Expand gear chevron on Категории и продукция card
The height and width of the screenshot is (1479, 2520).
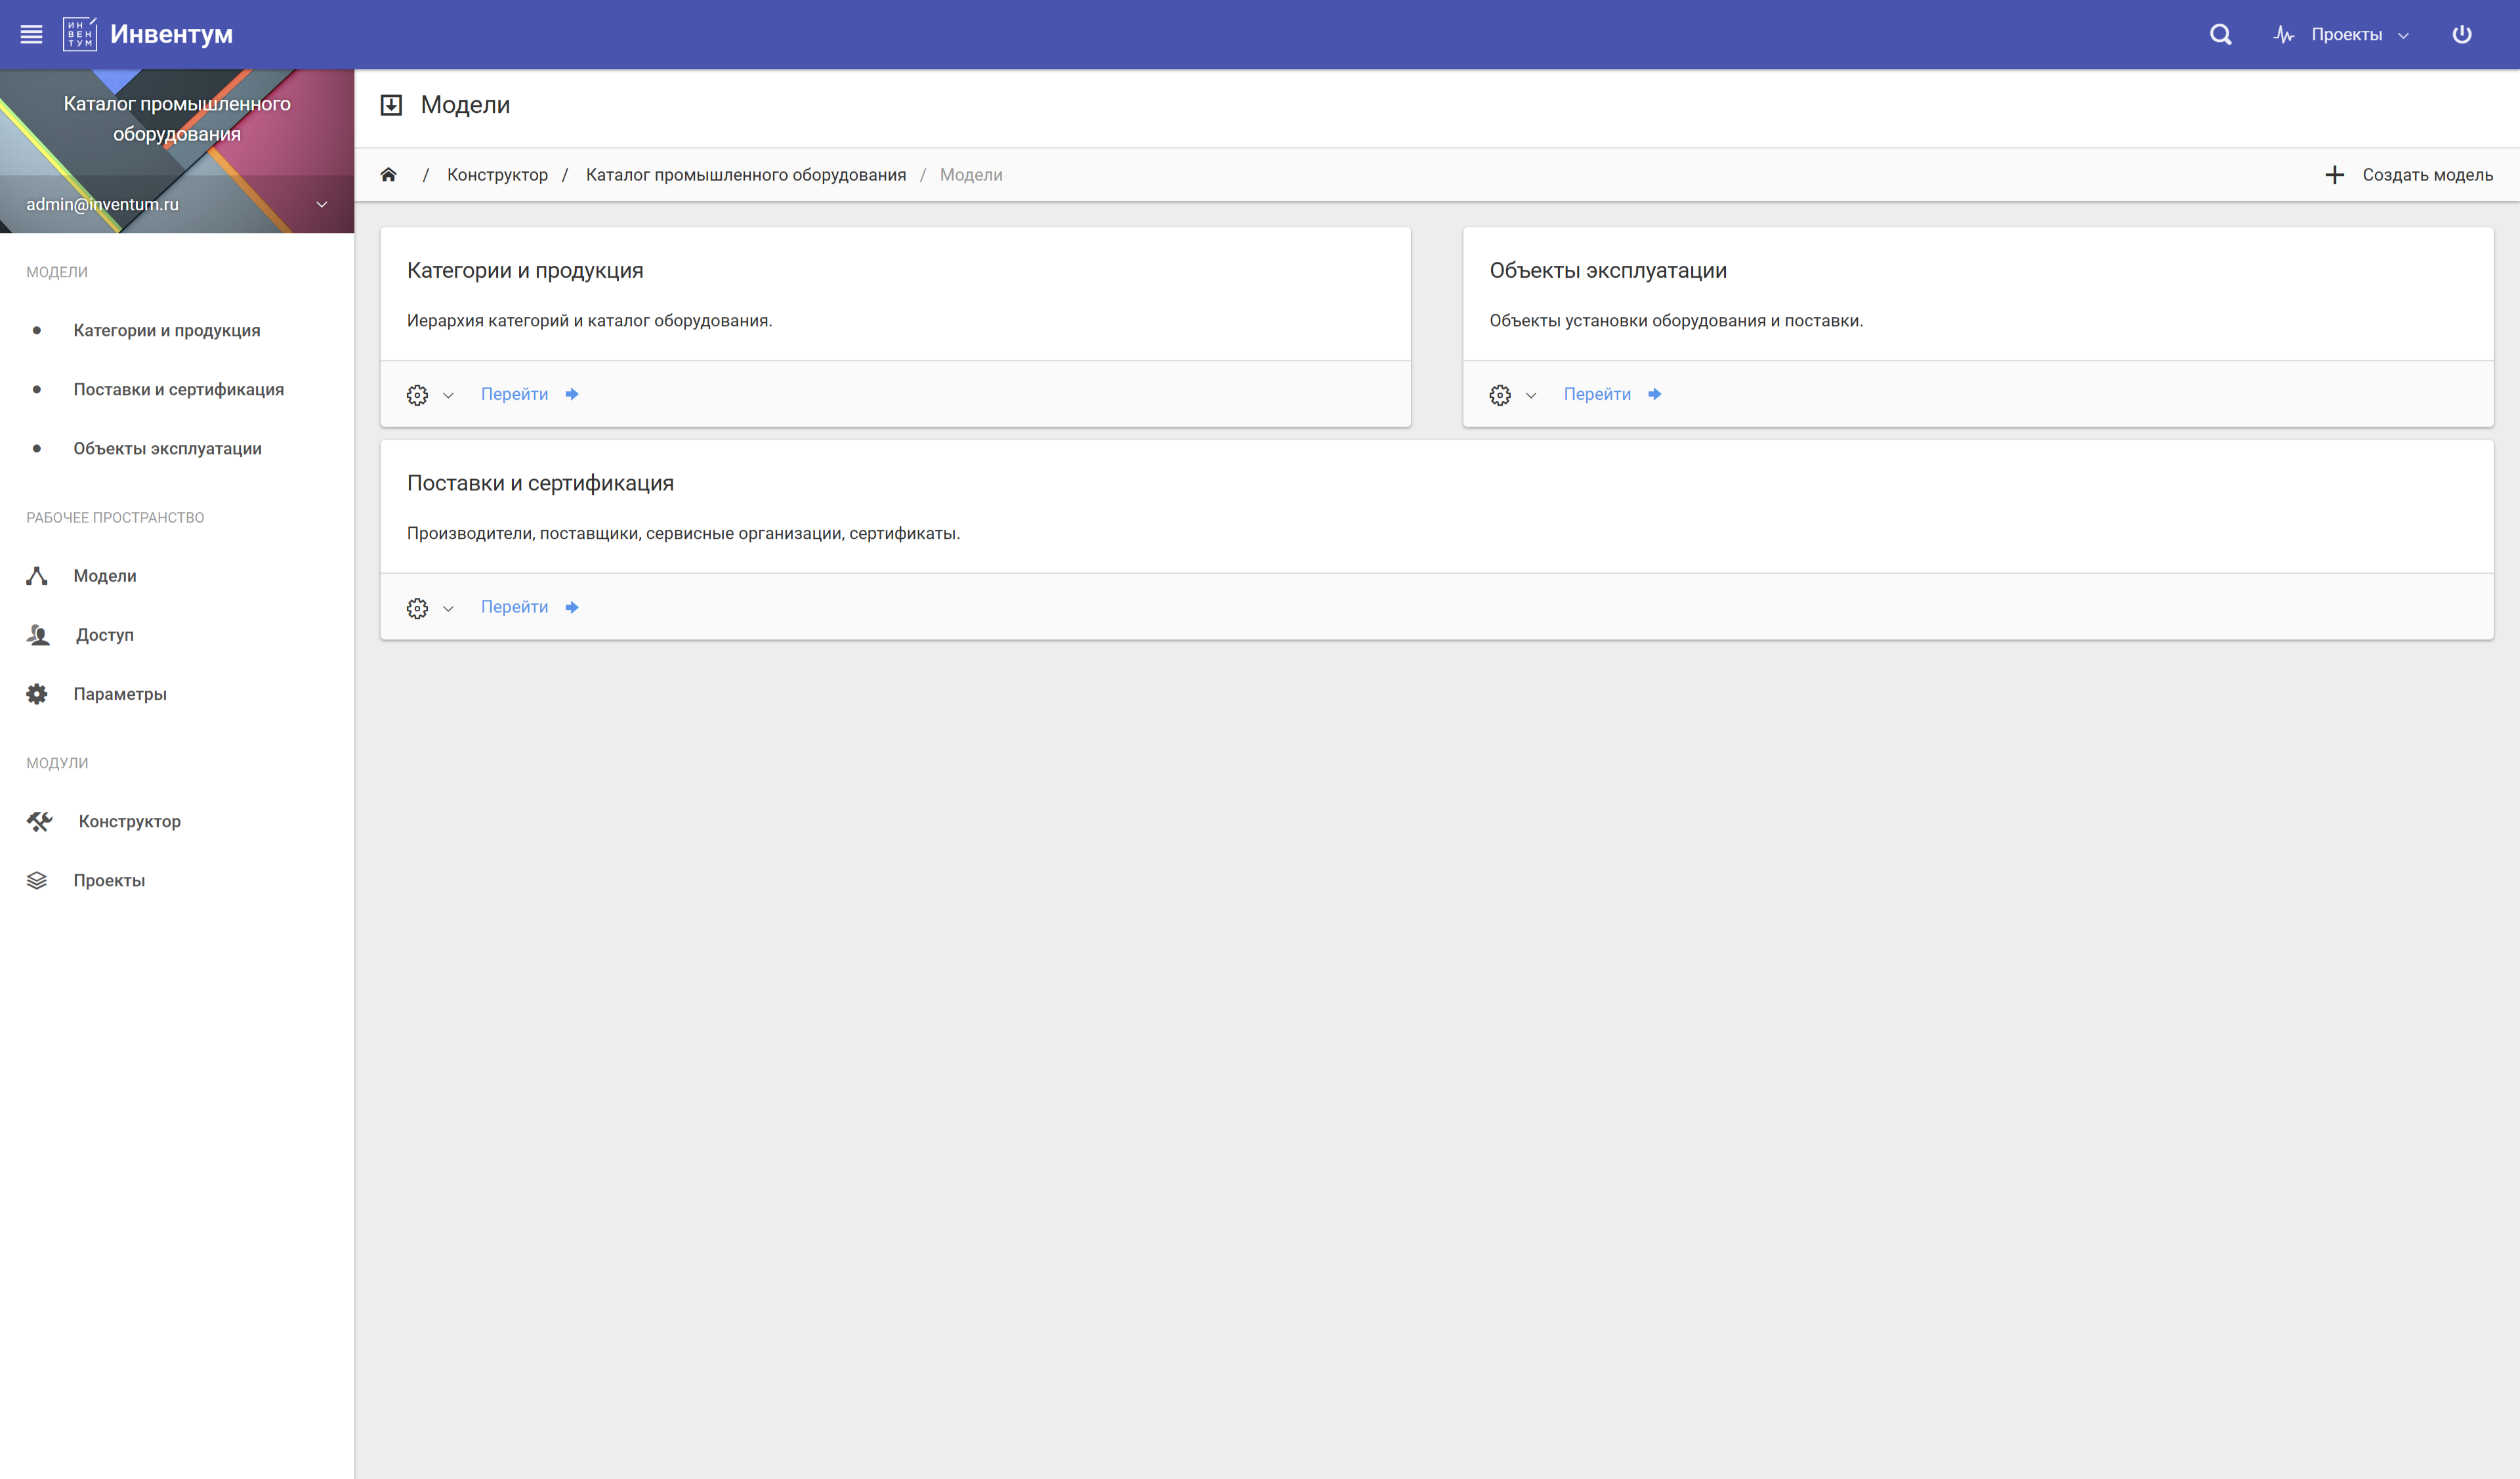pos(448,395)
